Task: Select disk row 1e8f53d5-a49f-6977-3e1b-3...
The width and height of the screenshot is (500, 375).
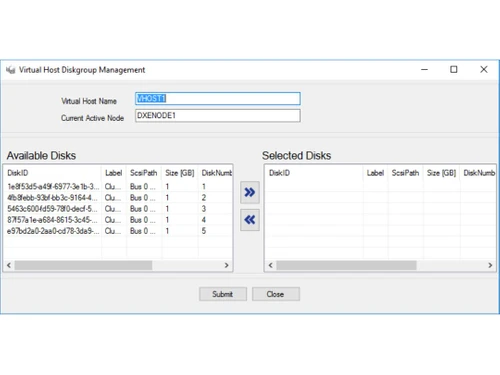Action: pos(118,186)
